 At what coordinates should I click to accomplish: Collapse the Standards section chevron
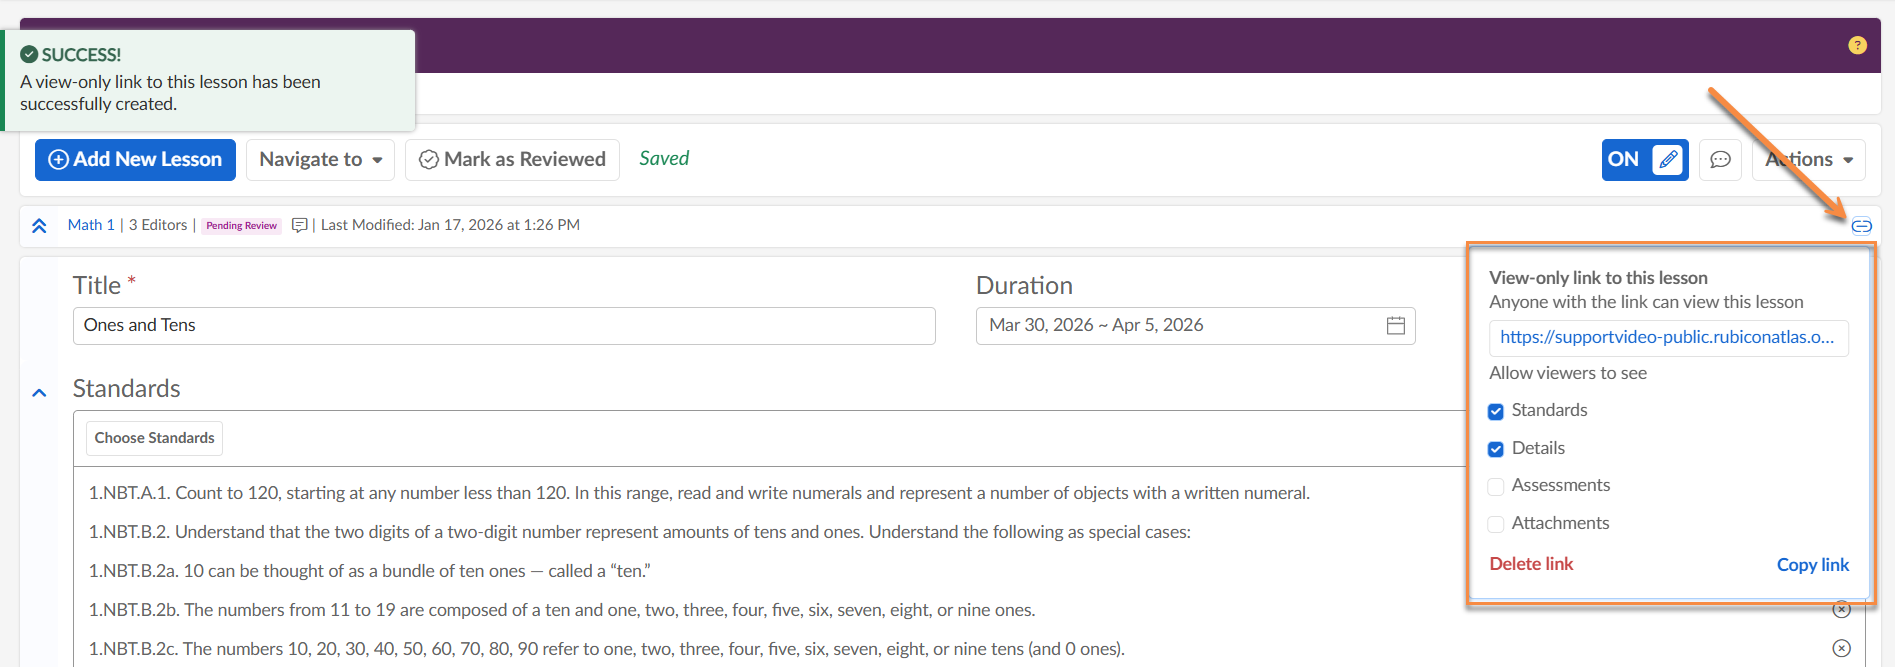(x=39, y=393)
